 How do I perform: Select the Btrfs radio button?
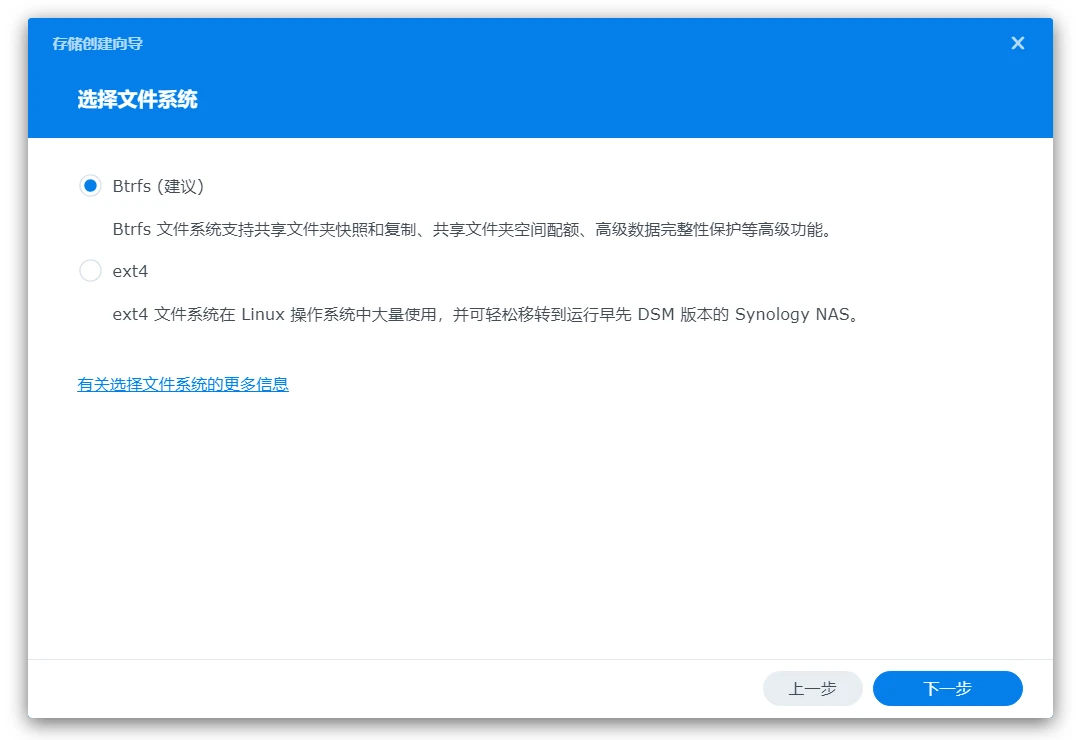(x=90, y=186)
